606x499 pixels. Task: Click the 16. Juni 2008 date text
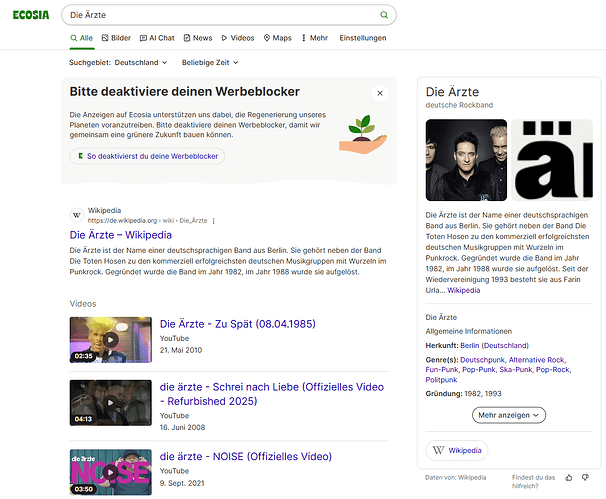pyautogui.click(x=182, y=427)
